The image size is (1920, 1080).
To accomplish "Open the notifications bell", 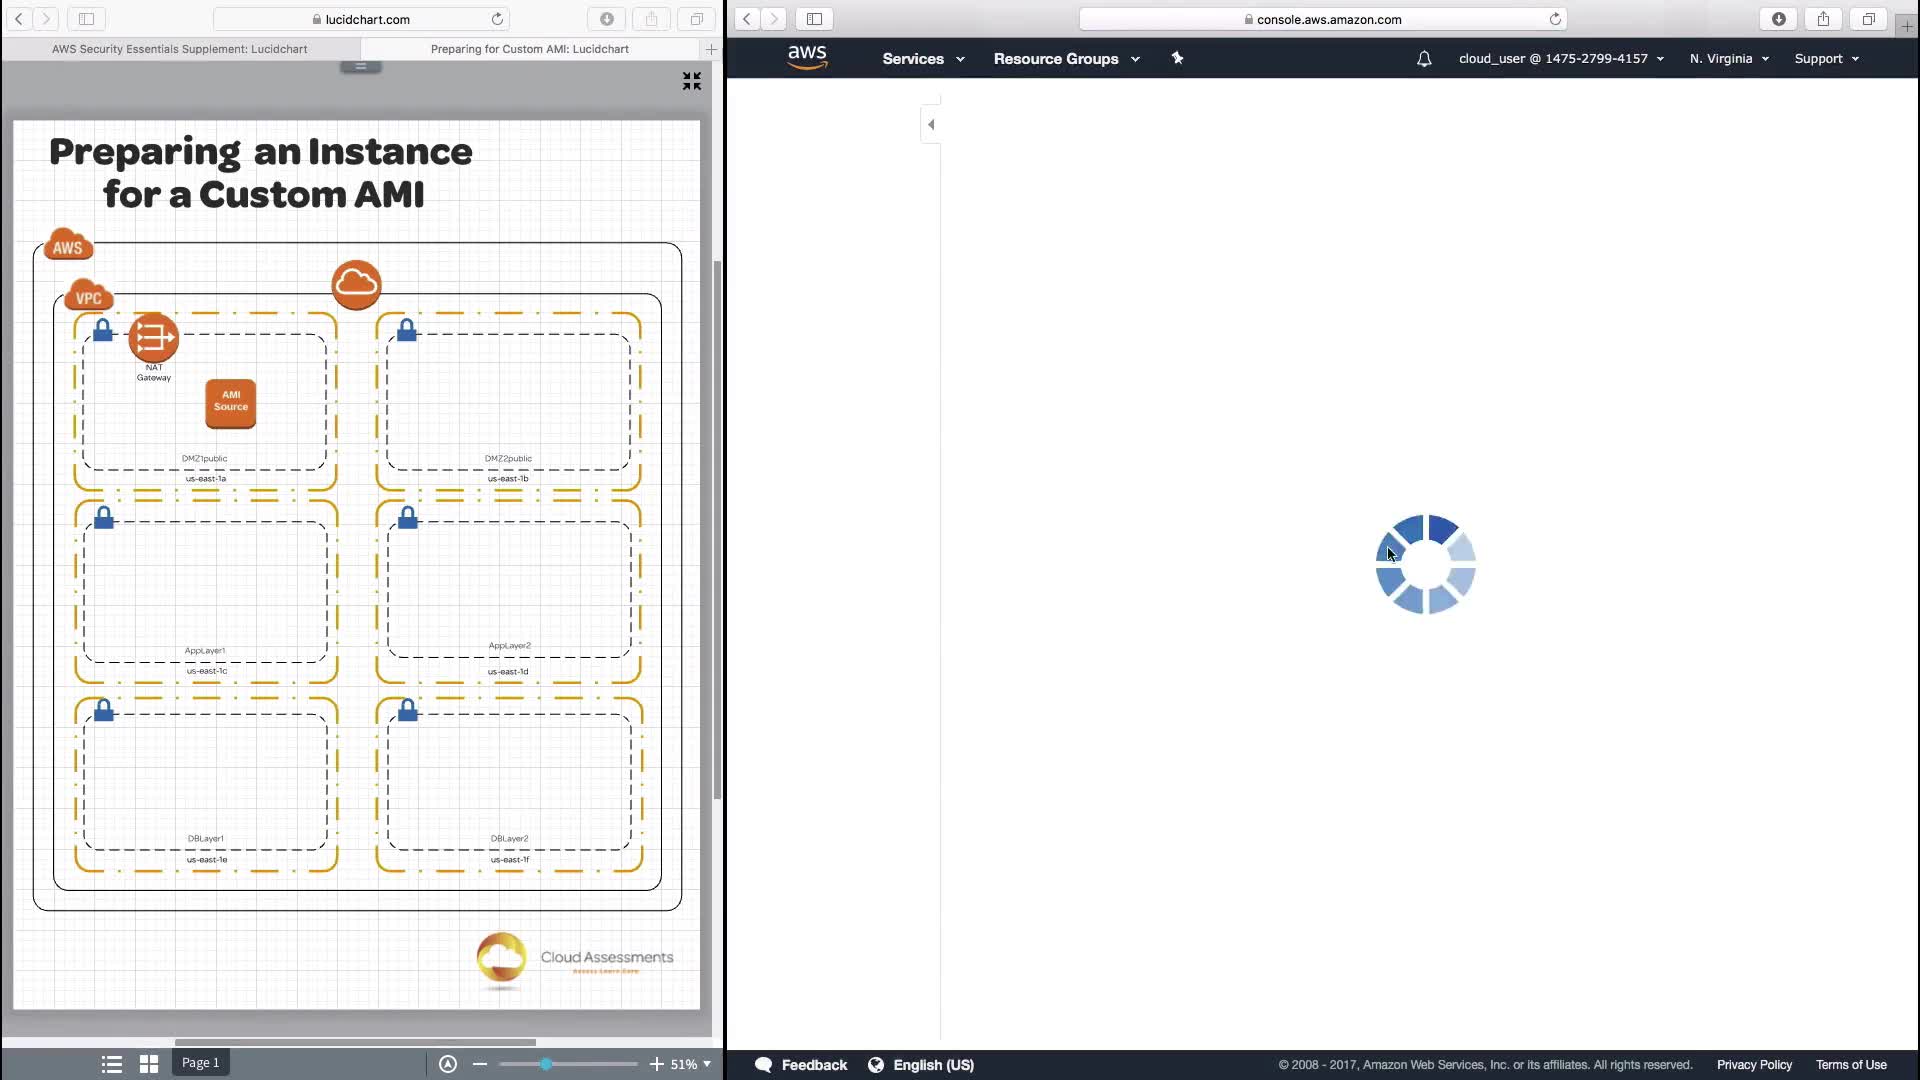I will click(1424, 59).
